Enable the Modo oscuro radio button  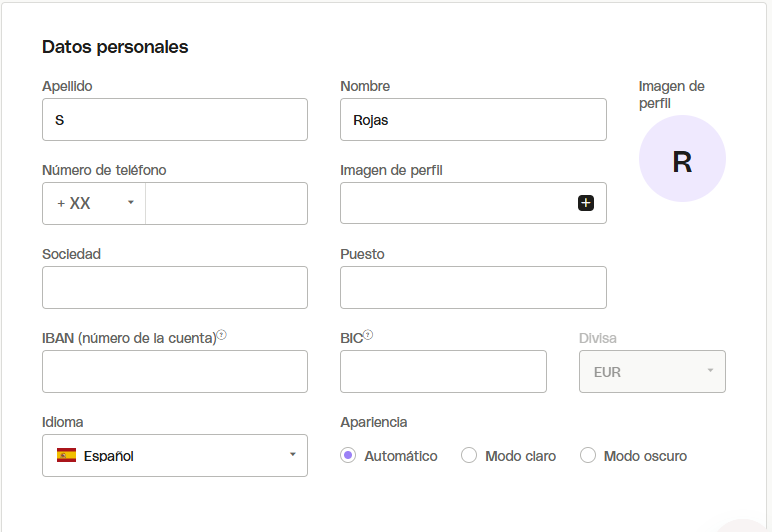588,456
